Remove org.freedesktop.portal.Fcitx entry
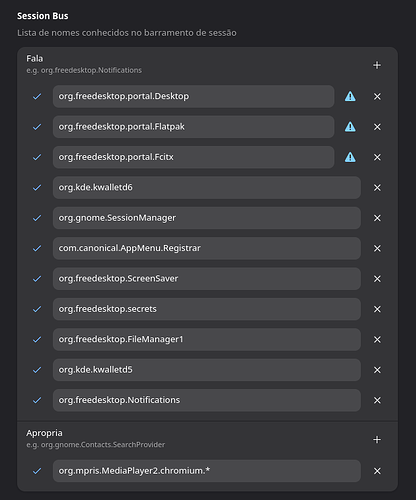Screen dimensions: 416x500 (x=377, y=157)
